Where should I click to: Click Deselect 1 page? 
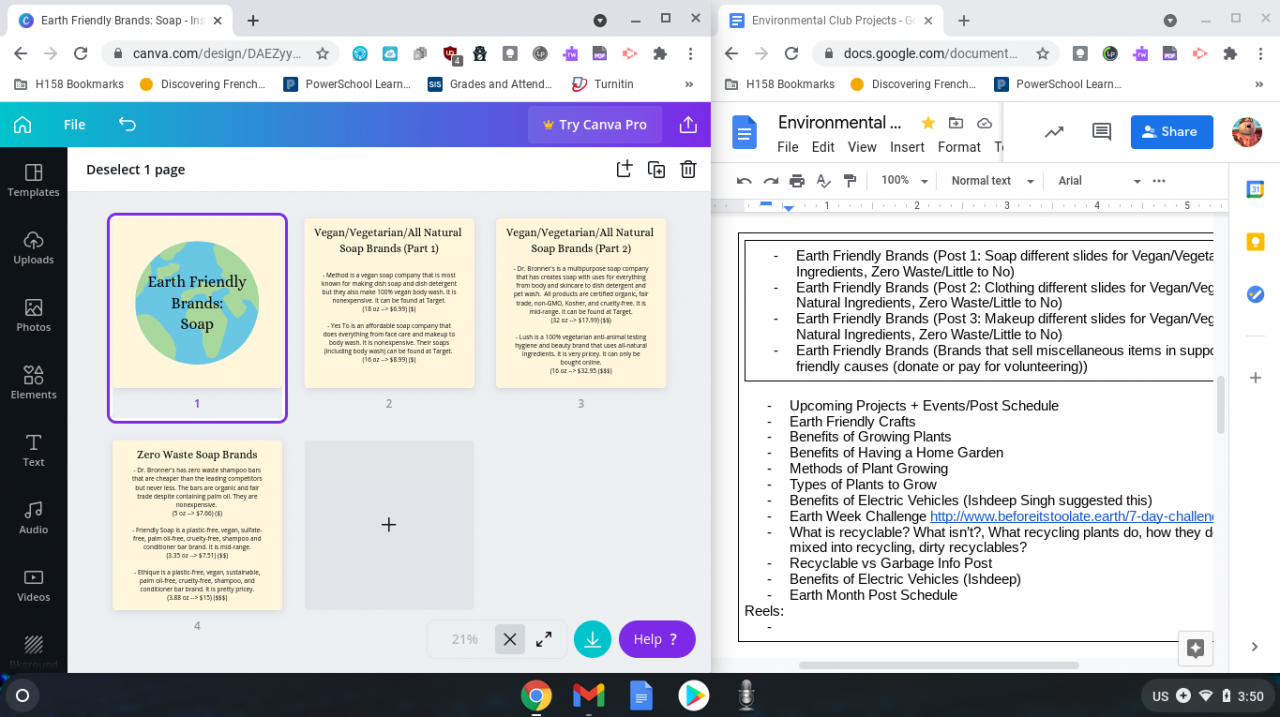136,170
